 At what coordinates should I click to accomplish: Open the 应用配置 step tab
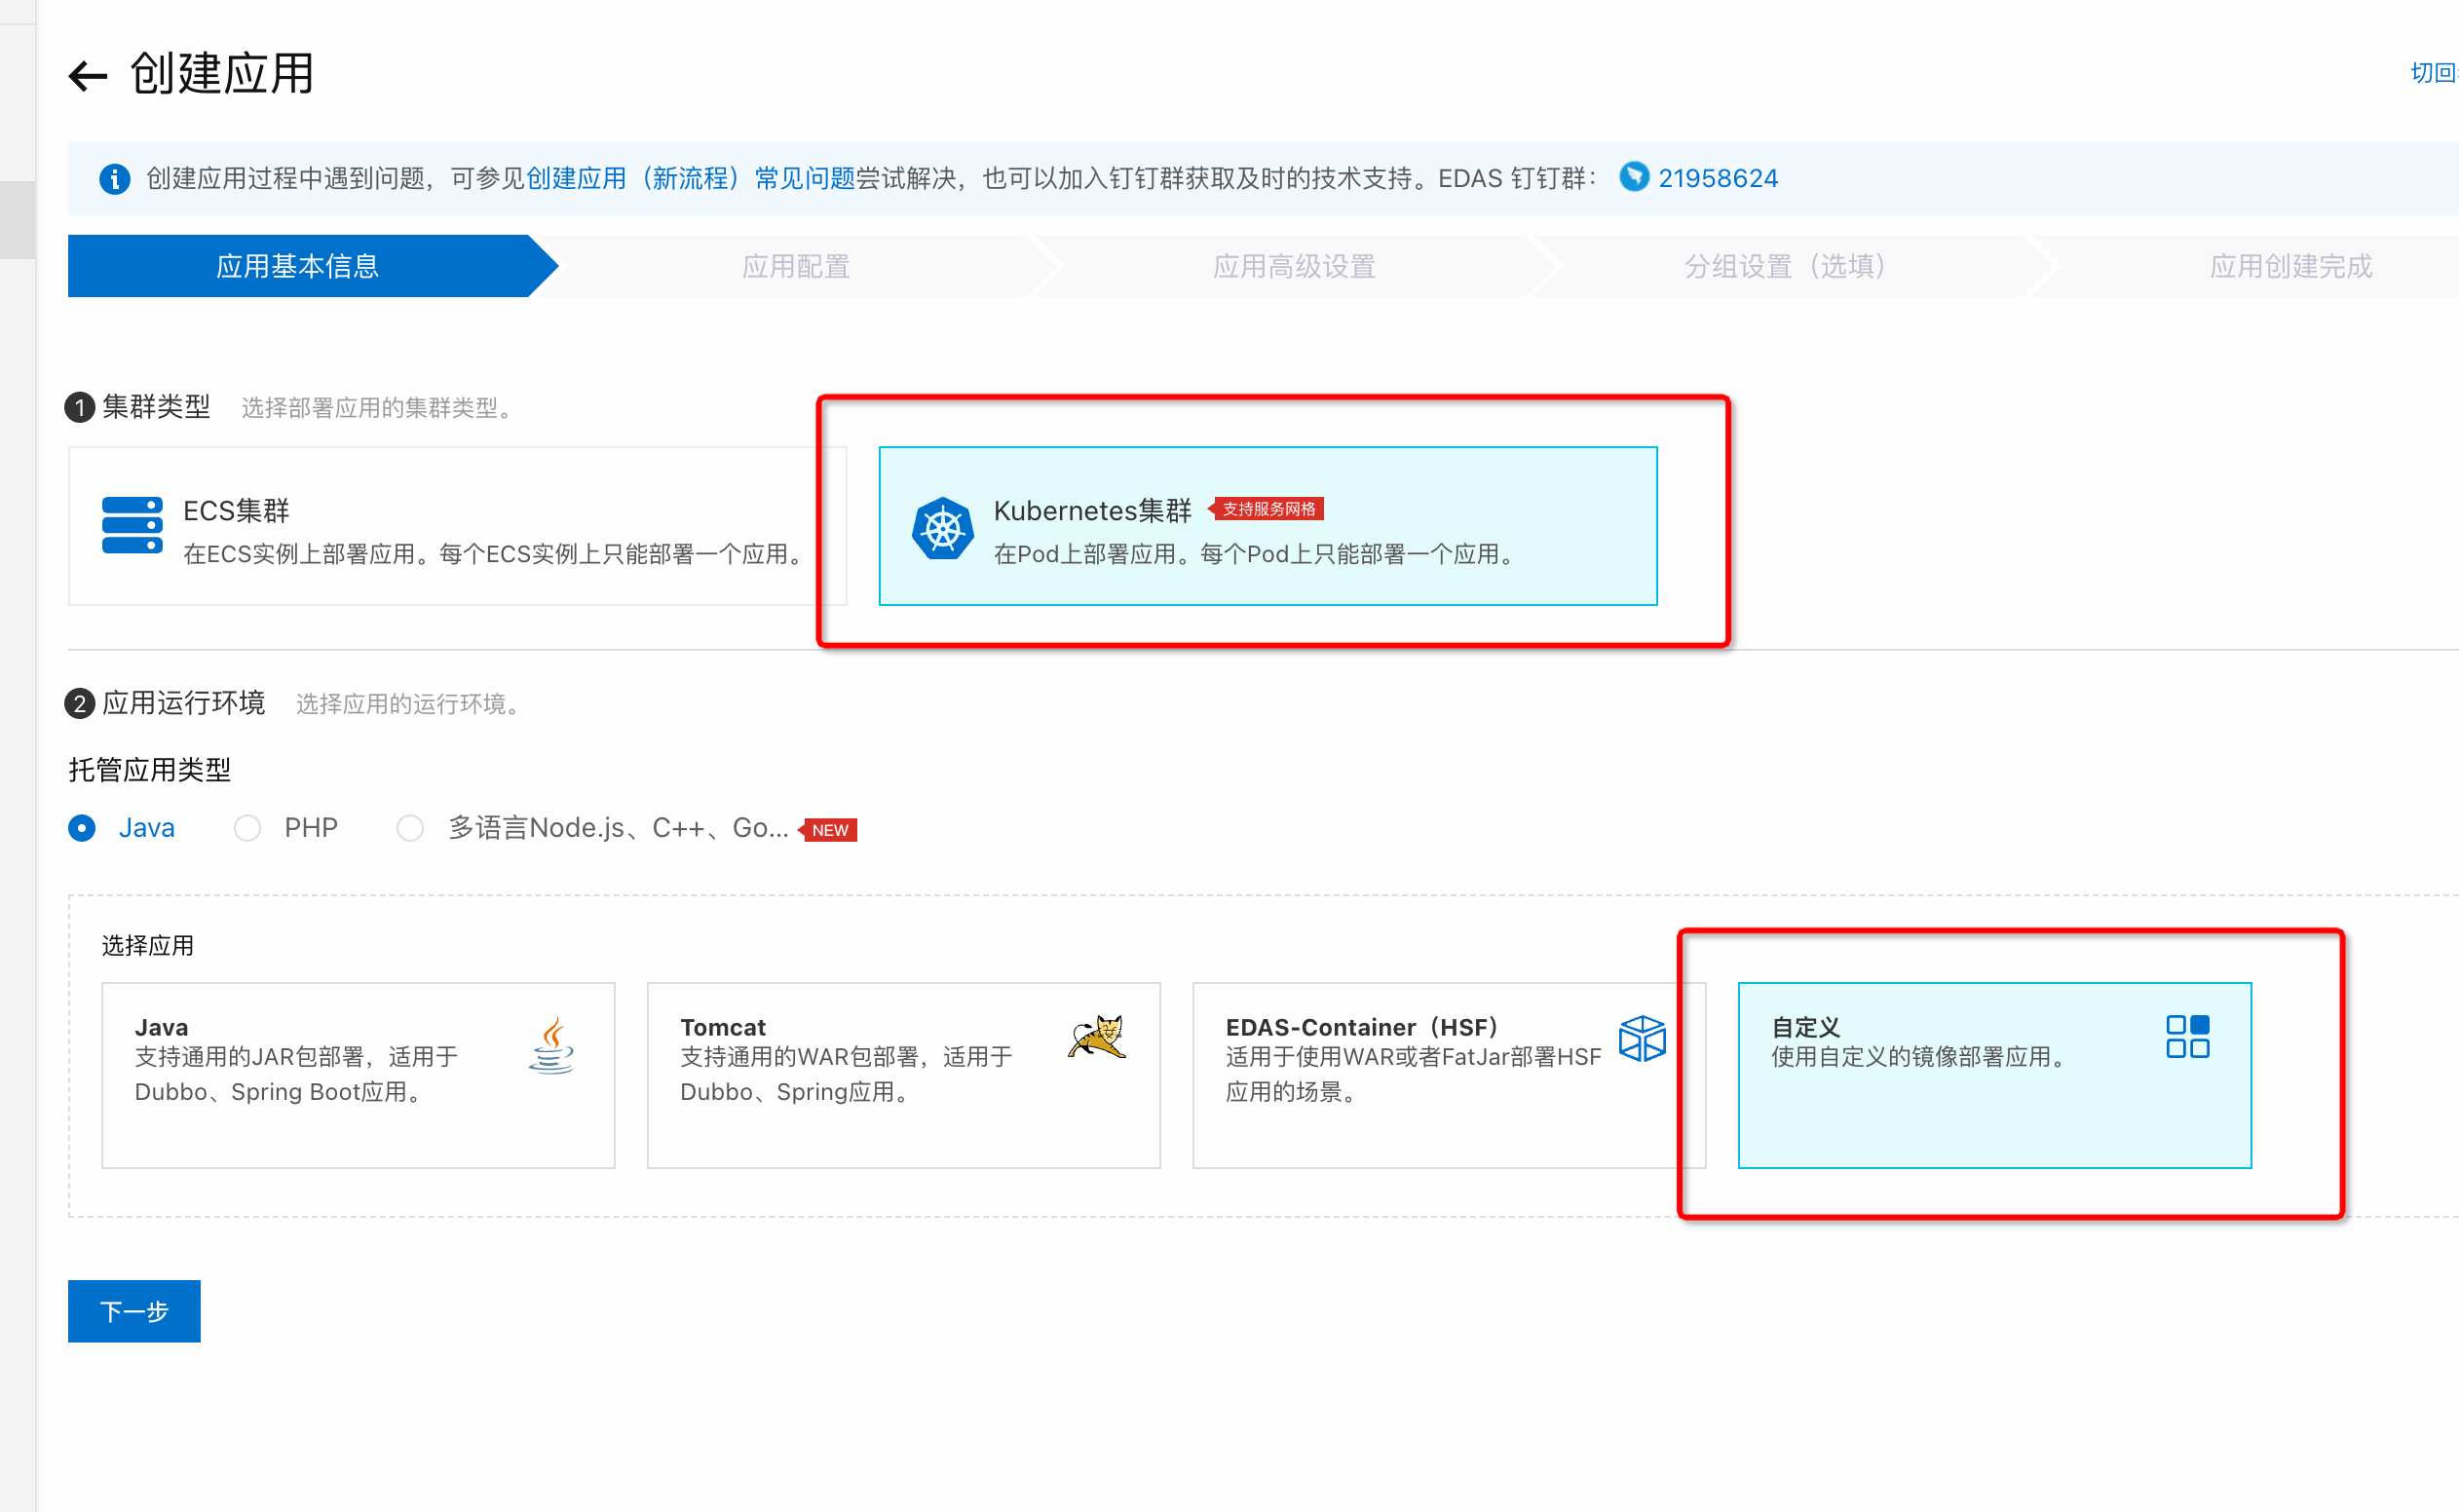tap(796, 266)
